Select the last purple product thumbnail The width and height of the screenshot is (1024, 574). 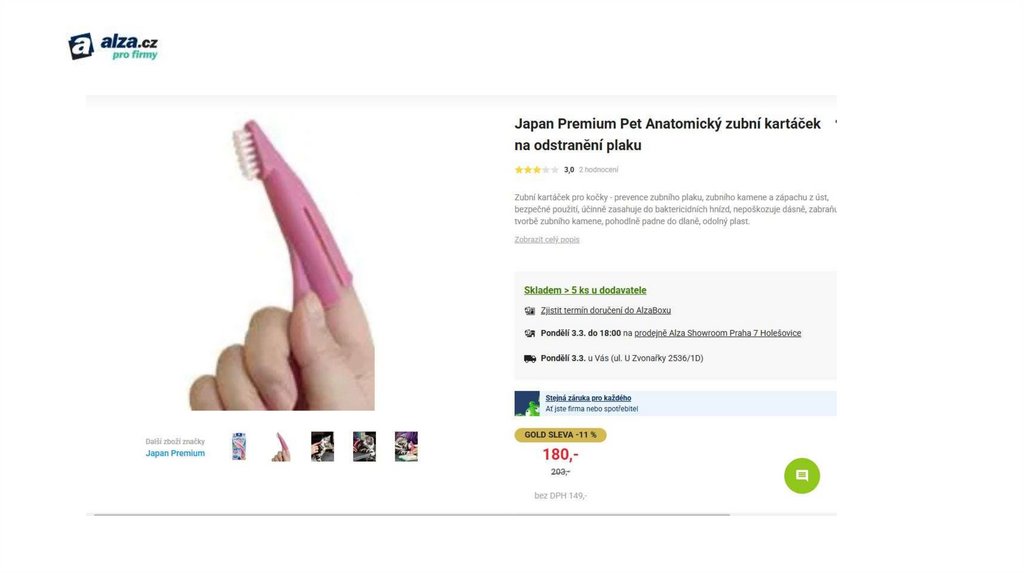[x=406, y=447]
